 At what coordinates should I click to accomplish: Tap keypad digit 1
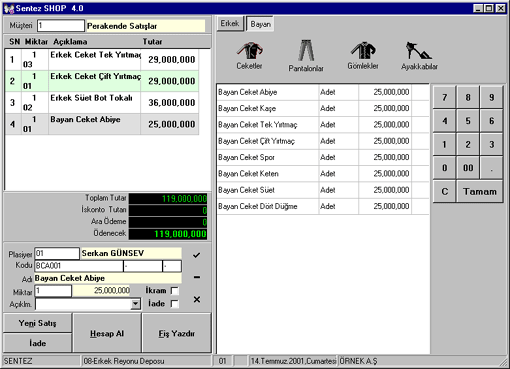pyautogui.click(x=444, y=144)
